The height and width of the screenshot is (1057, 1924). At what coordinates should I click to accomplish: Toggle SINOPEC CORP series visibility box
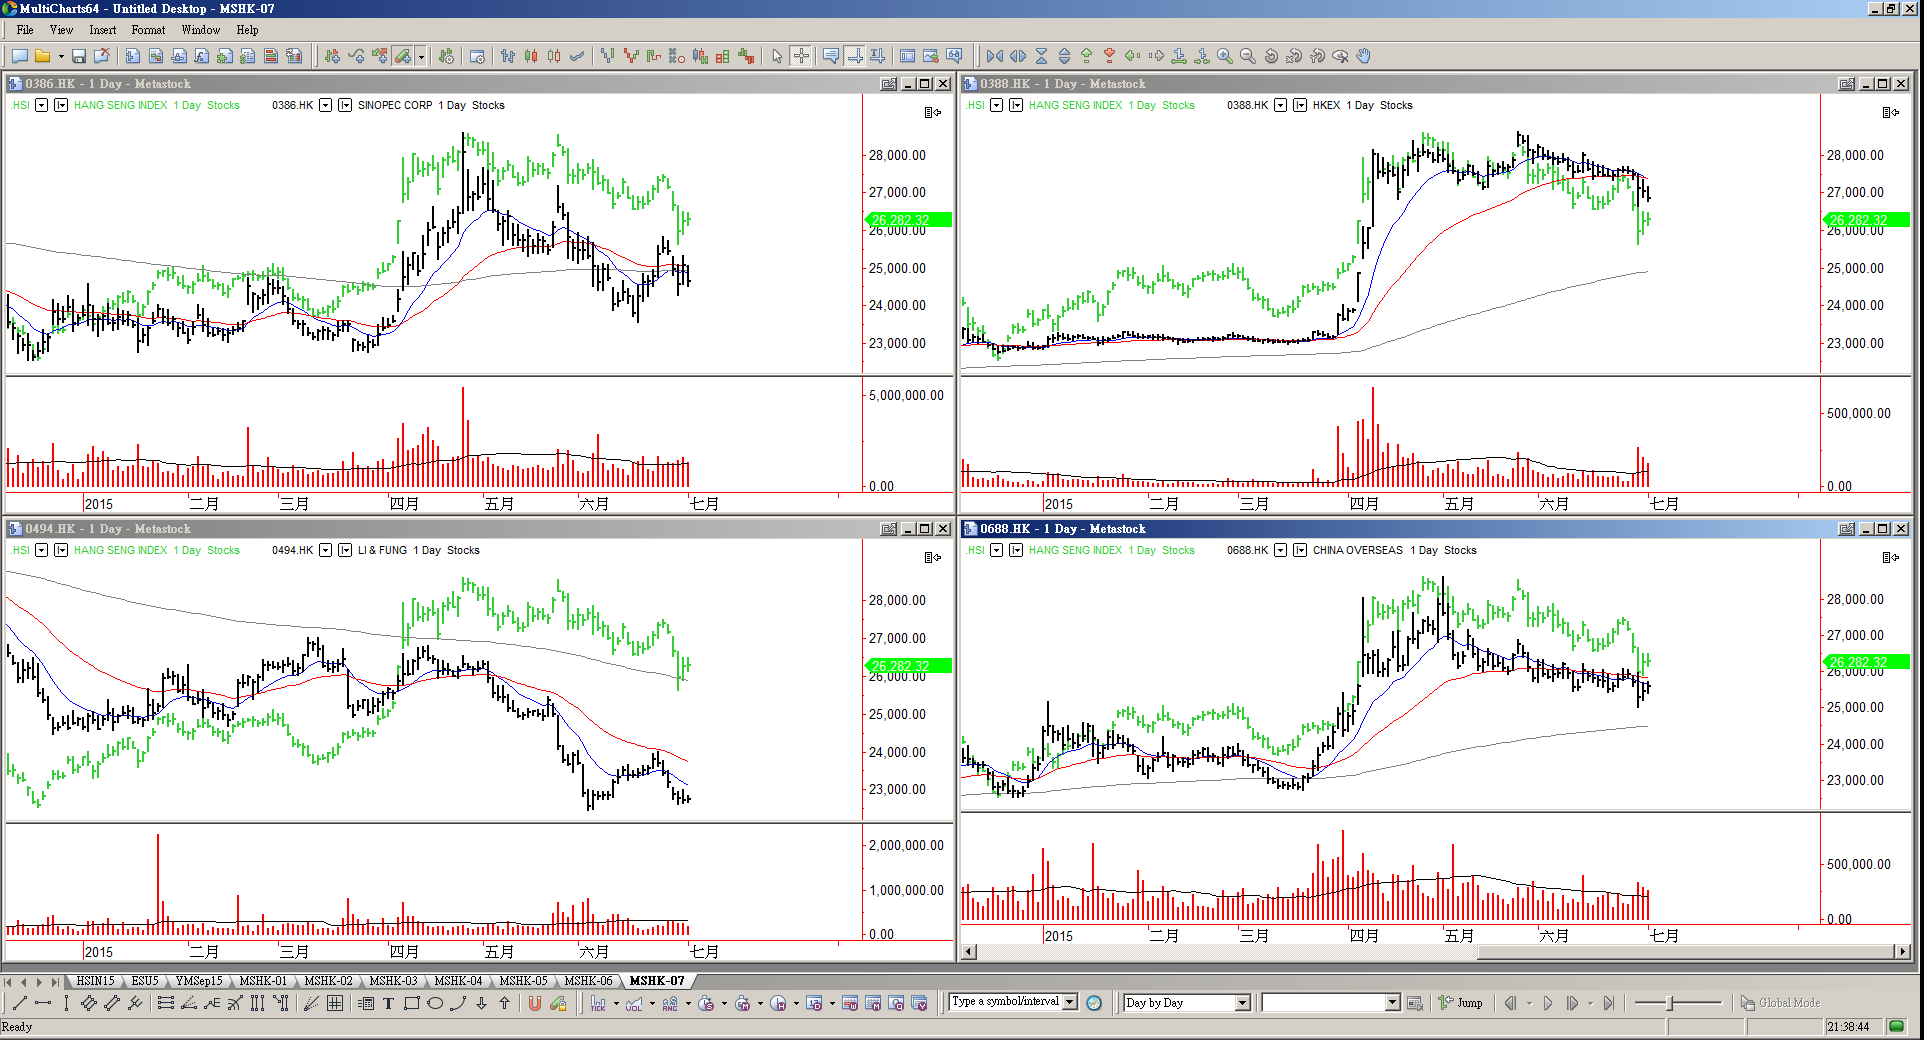point(345,106)
